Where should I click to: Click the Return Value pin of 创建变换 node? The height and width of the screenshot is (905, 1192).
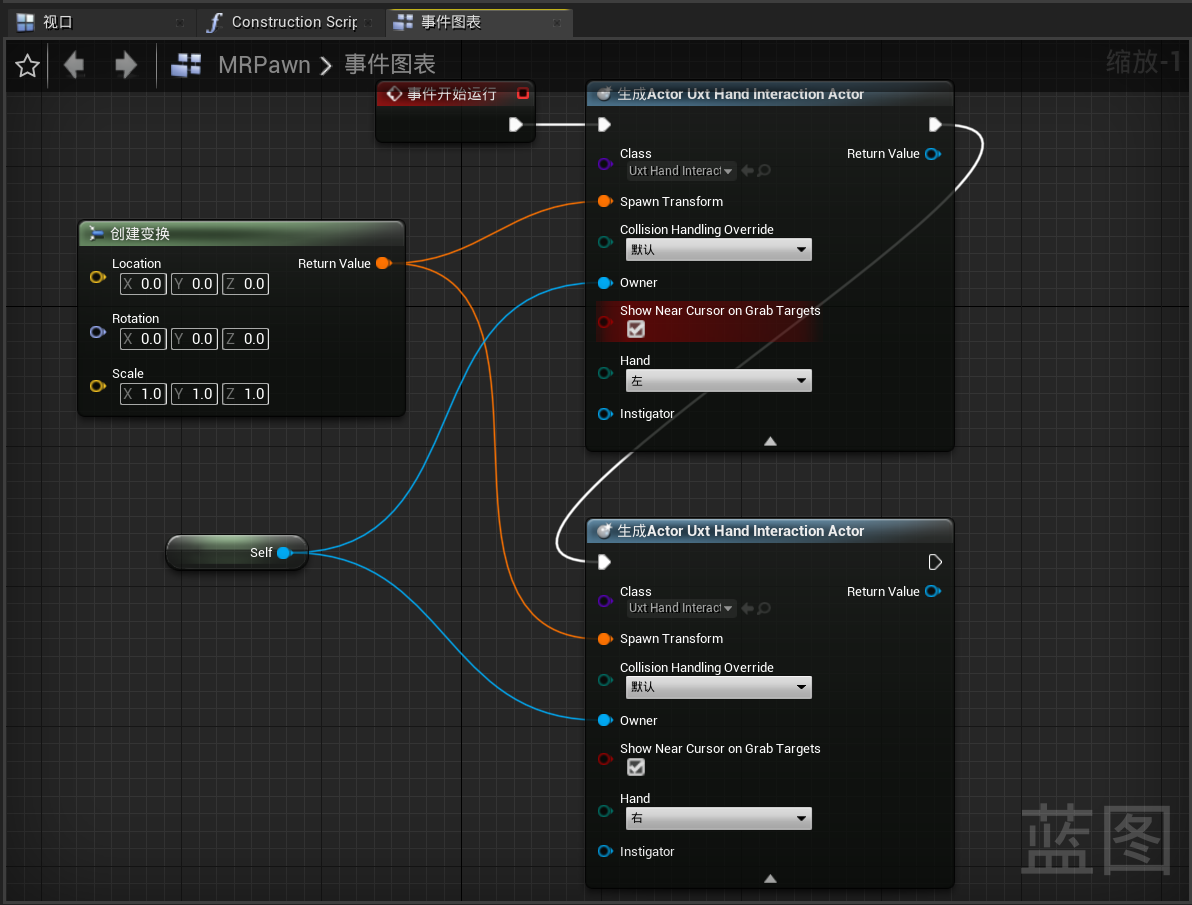pos(383,263)
